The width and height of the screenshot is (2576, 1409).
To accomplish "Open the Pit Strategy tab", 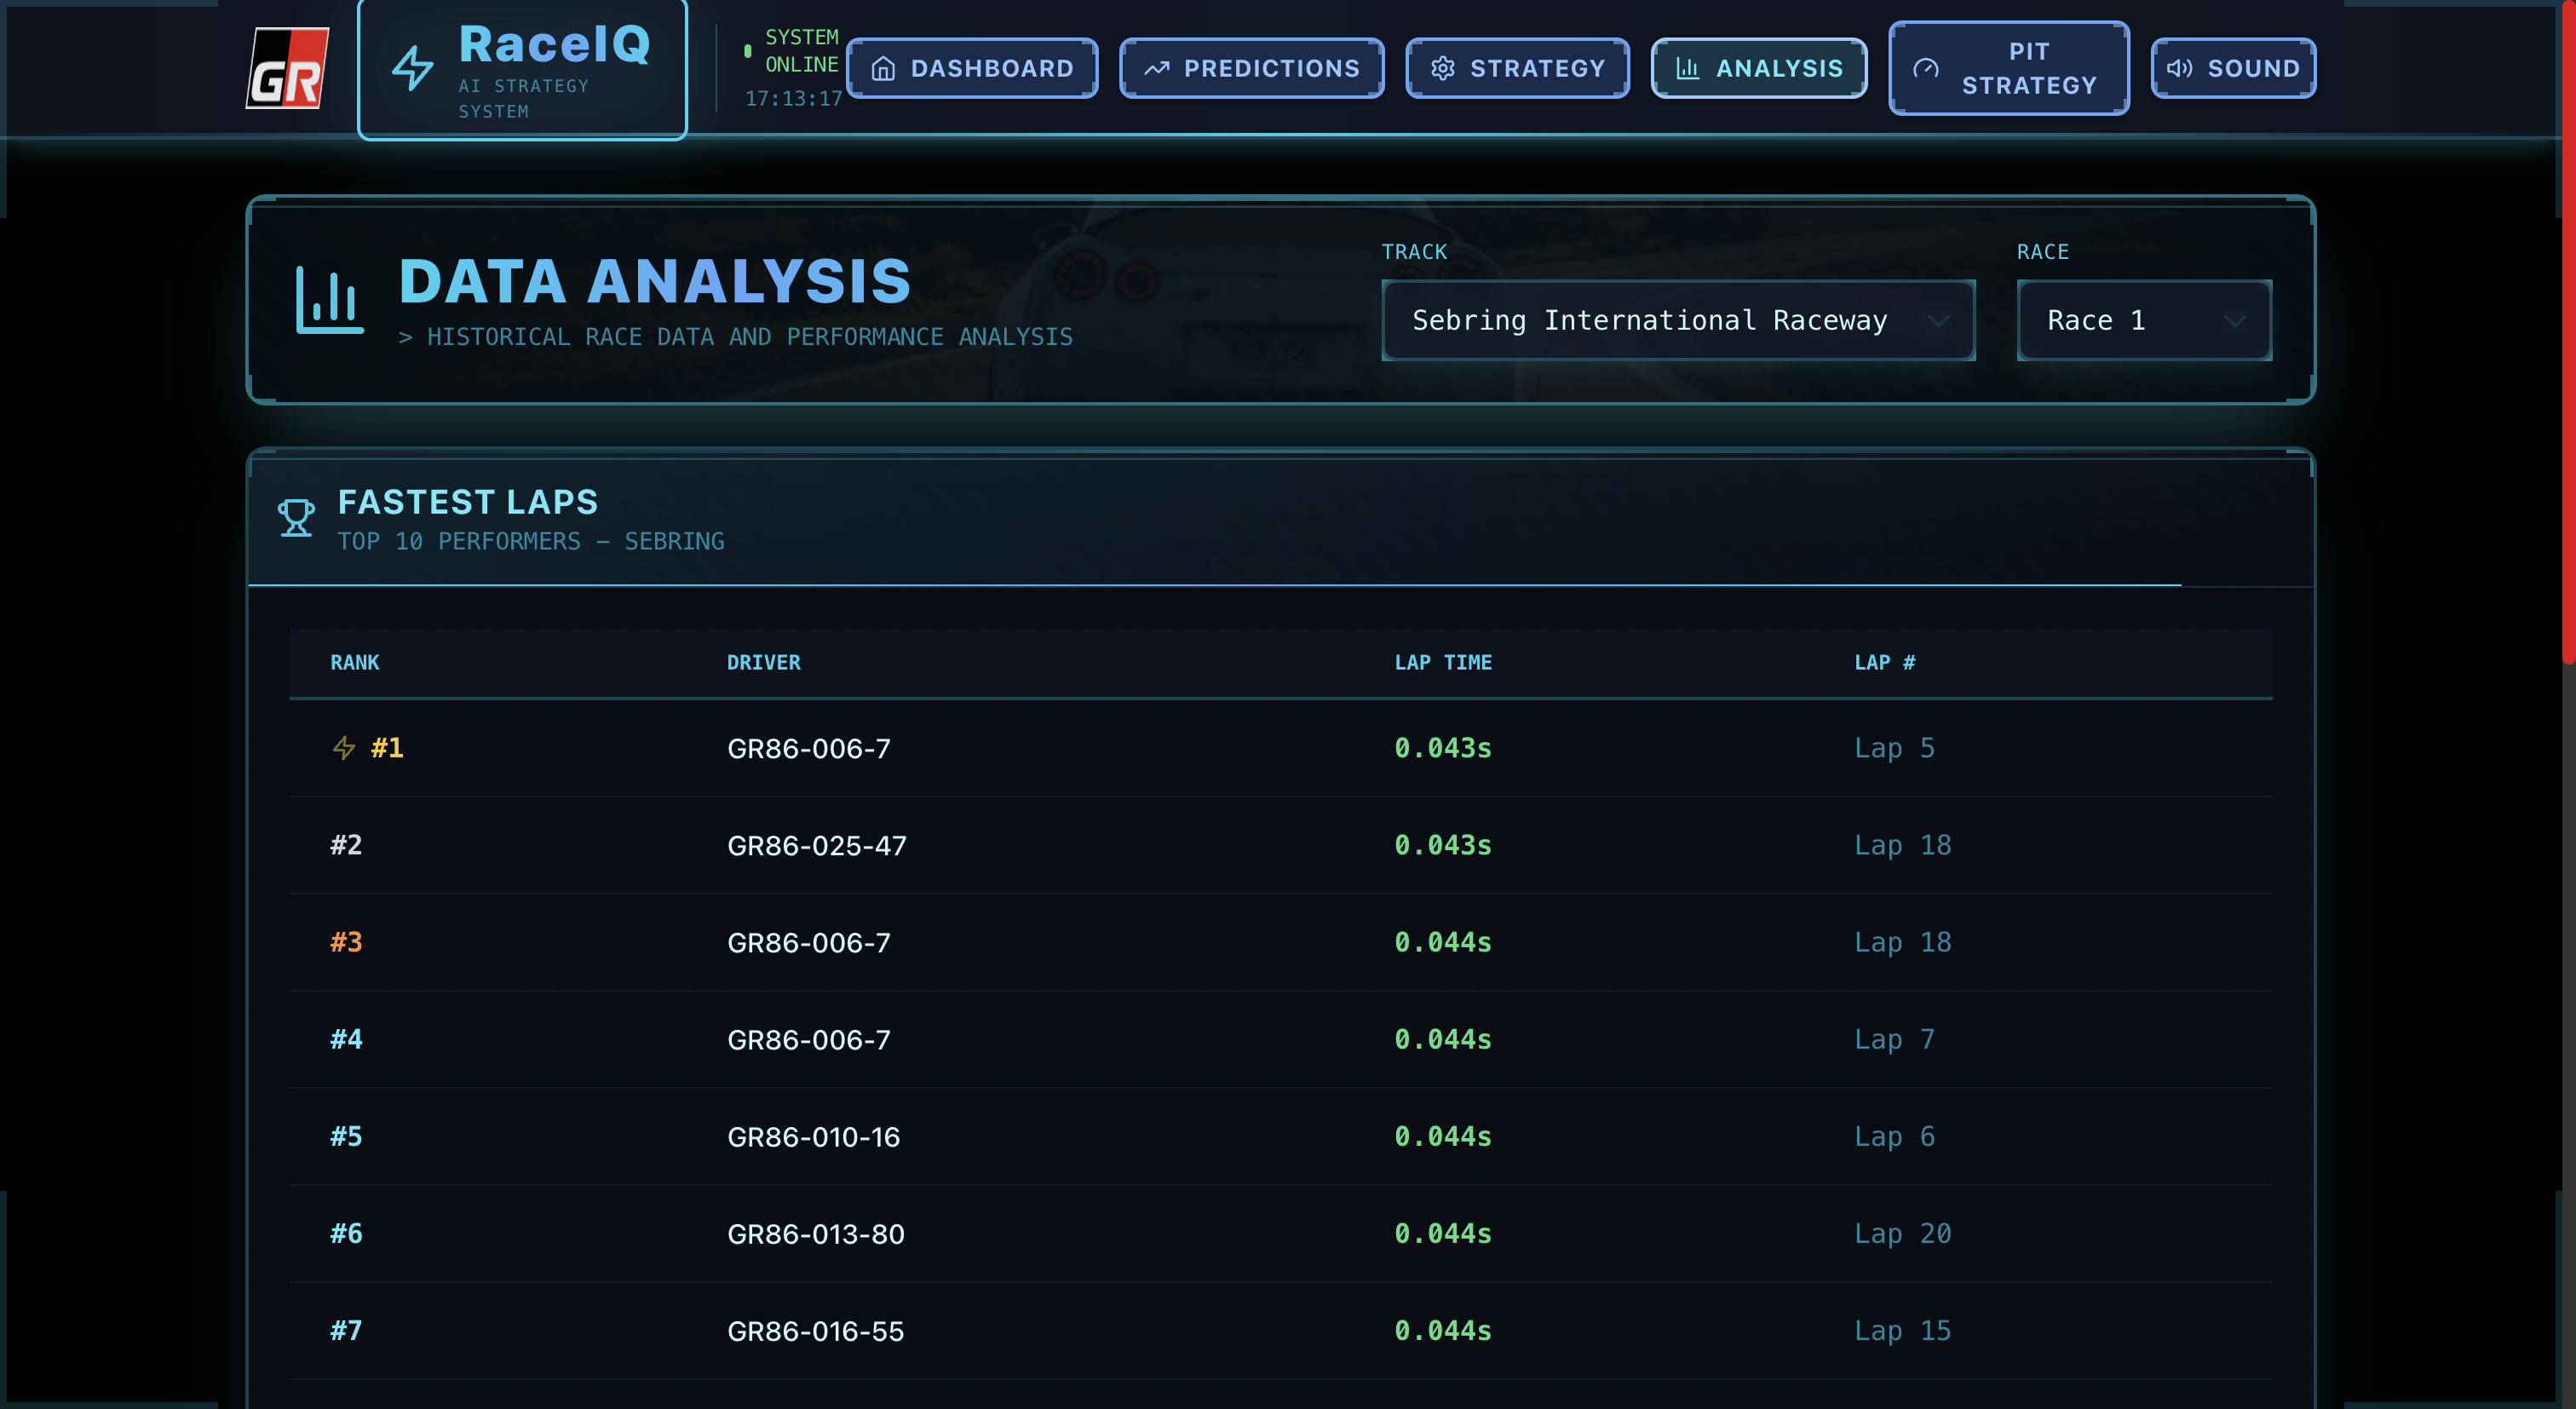I will point(2009,68).
